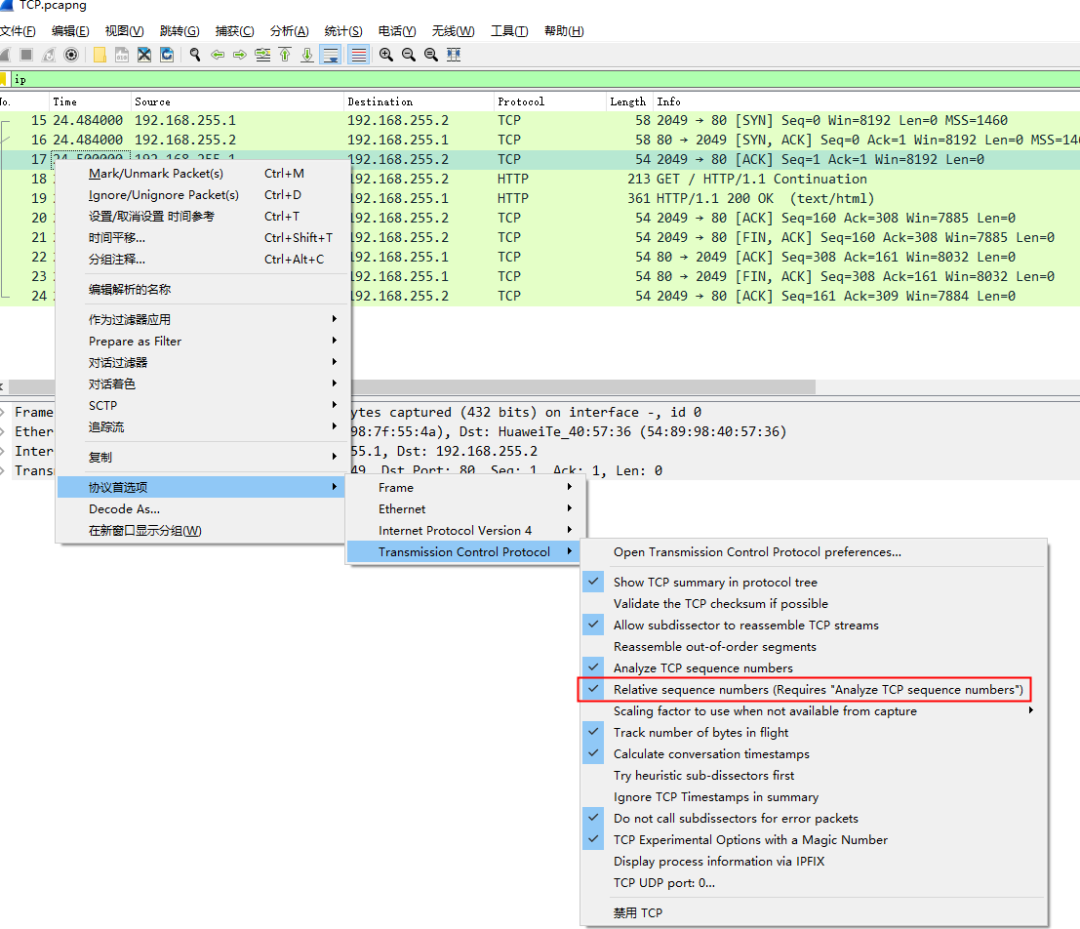
Task: Toggle auto-scroll during live capture icon
Action: tap(331, 54)
